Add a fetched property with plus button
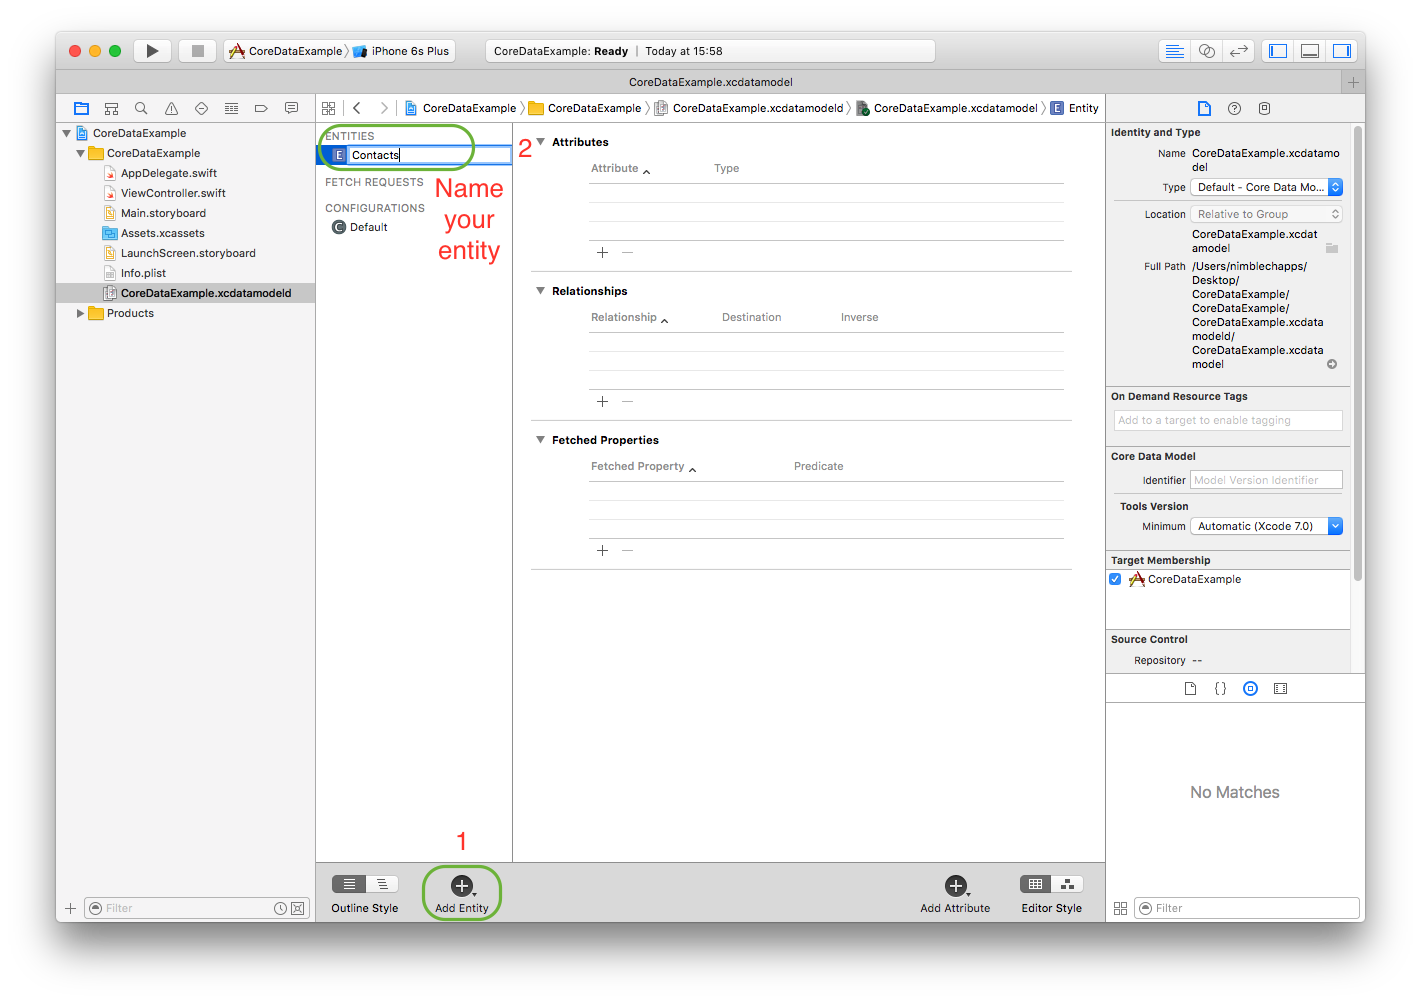 (602, 551)
